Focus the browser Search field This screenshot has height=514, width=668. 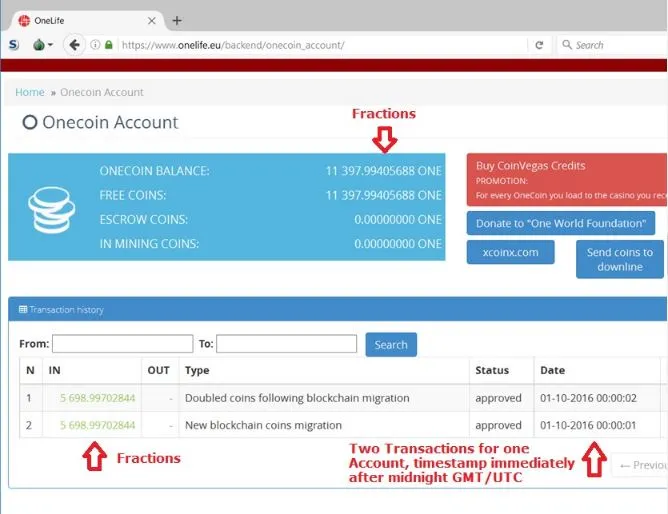coord(612,45)
